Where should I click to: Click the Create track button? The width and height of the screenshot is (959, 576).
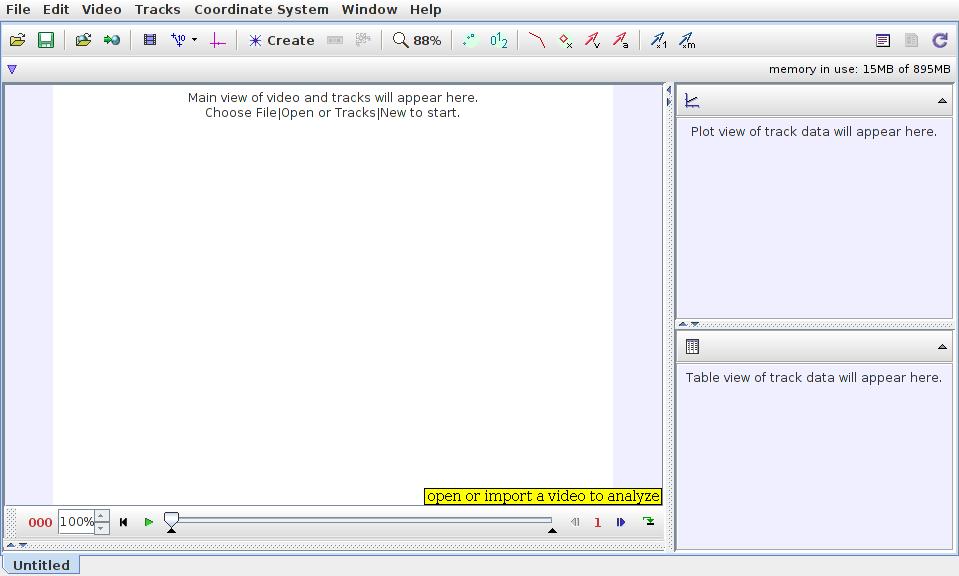pos(281,41)
